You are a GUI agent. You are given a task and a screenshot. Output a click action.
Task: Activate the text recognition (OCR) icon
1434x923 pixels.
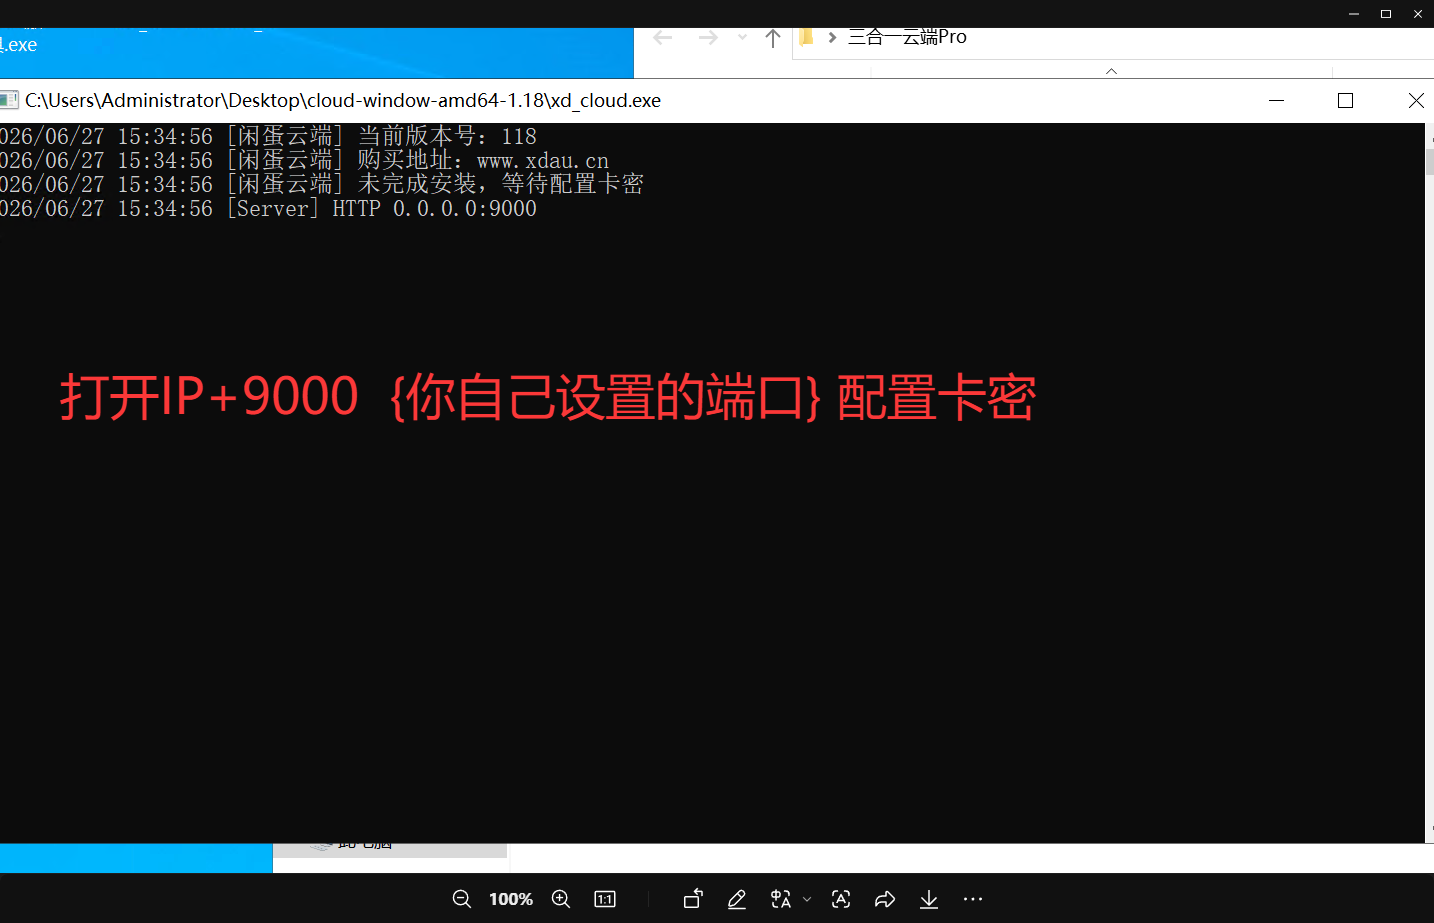(x=841, y=899)
